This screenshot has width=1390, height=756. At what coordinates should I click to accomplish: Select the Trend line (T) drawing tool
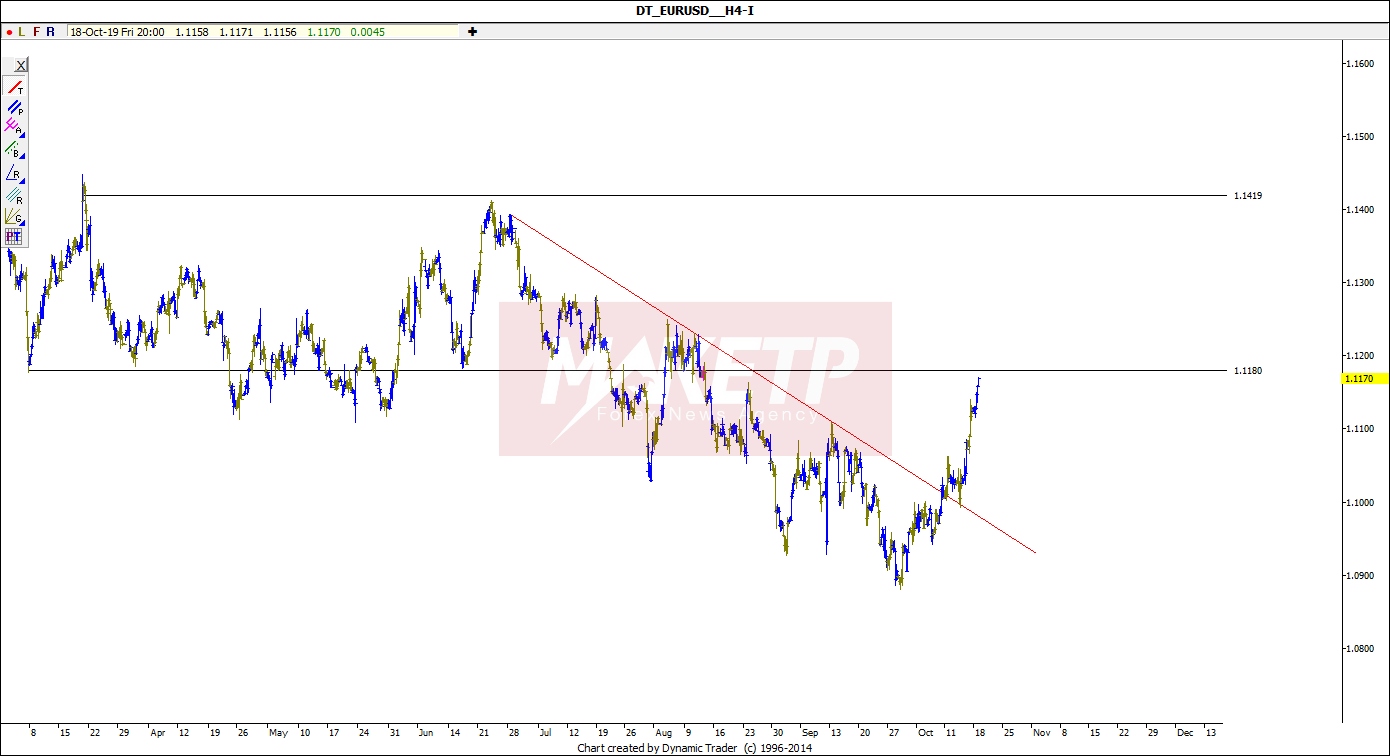[15, 87]
